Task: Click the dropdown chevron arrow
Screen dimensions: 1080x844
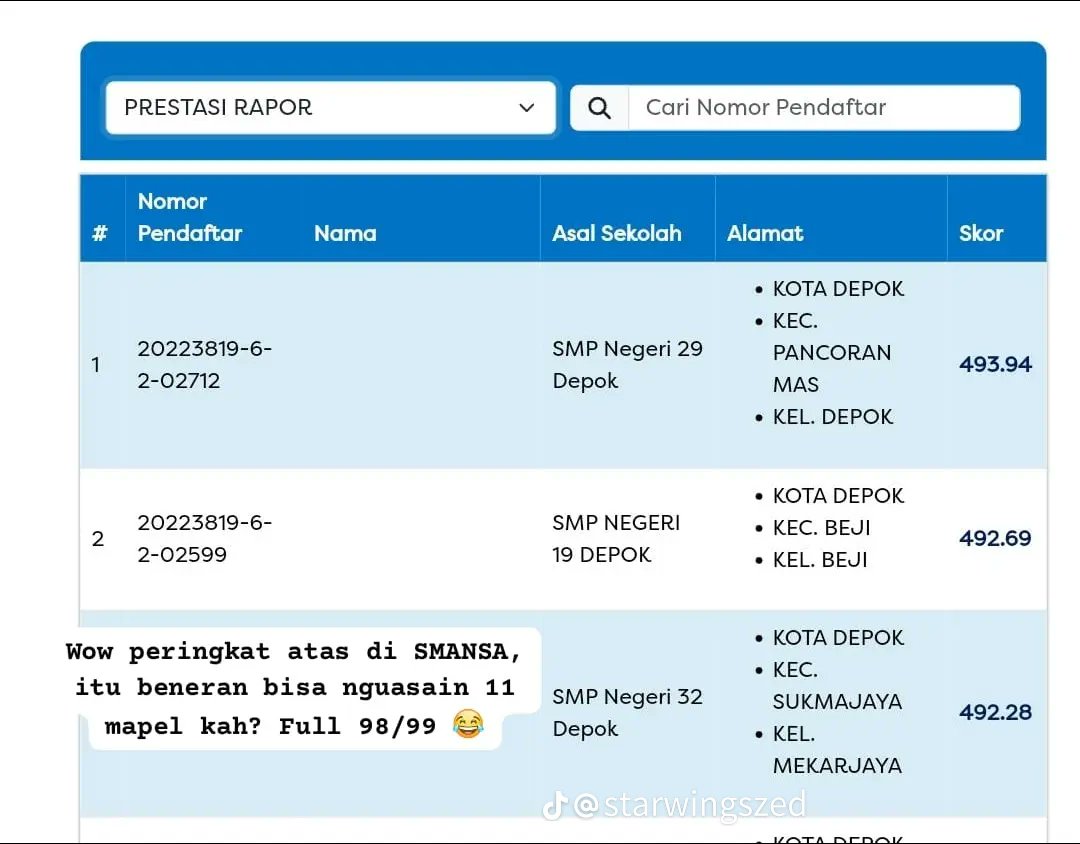Action: pos(527,107)
